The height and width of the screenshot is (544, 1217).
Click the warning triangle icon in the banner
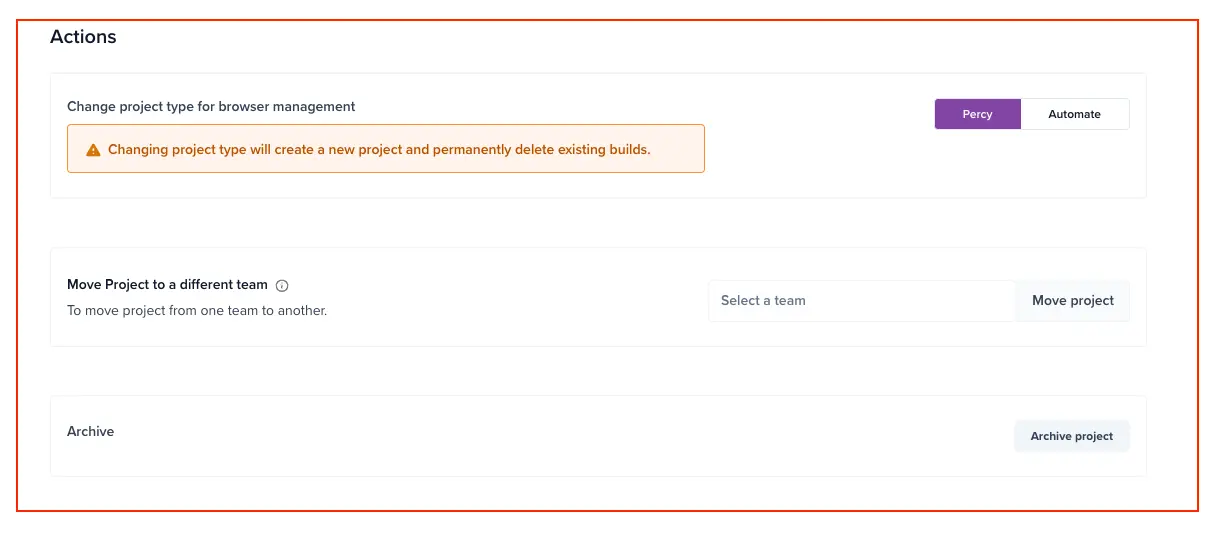(93, 150)
